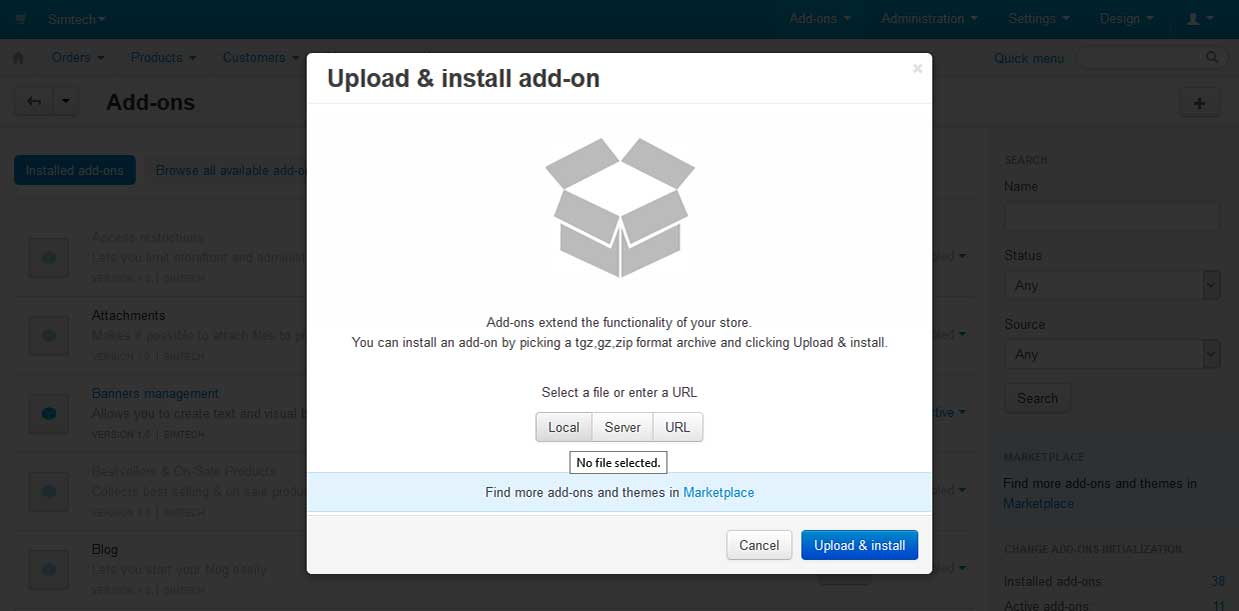
Task: Click the Attachments add-on icon
Action: [x=48, y=334]
